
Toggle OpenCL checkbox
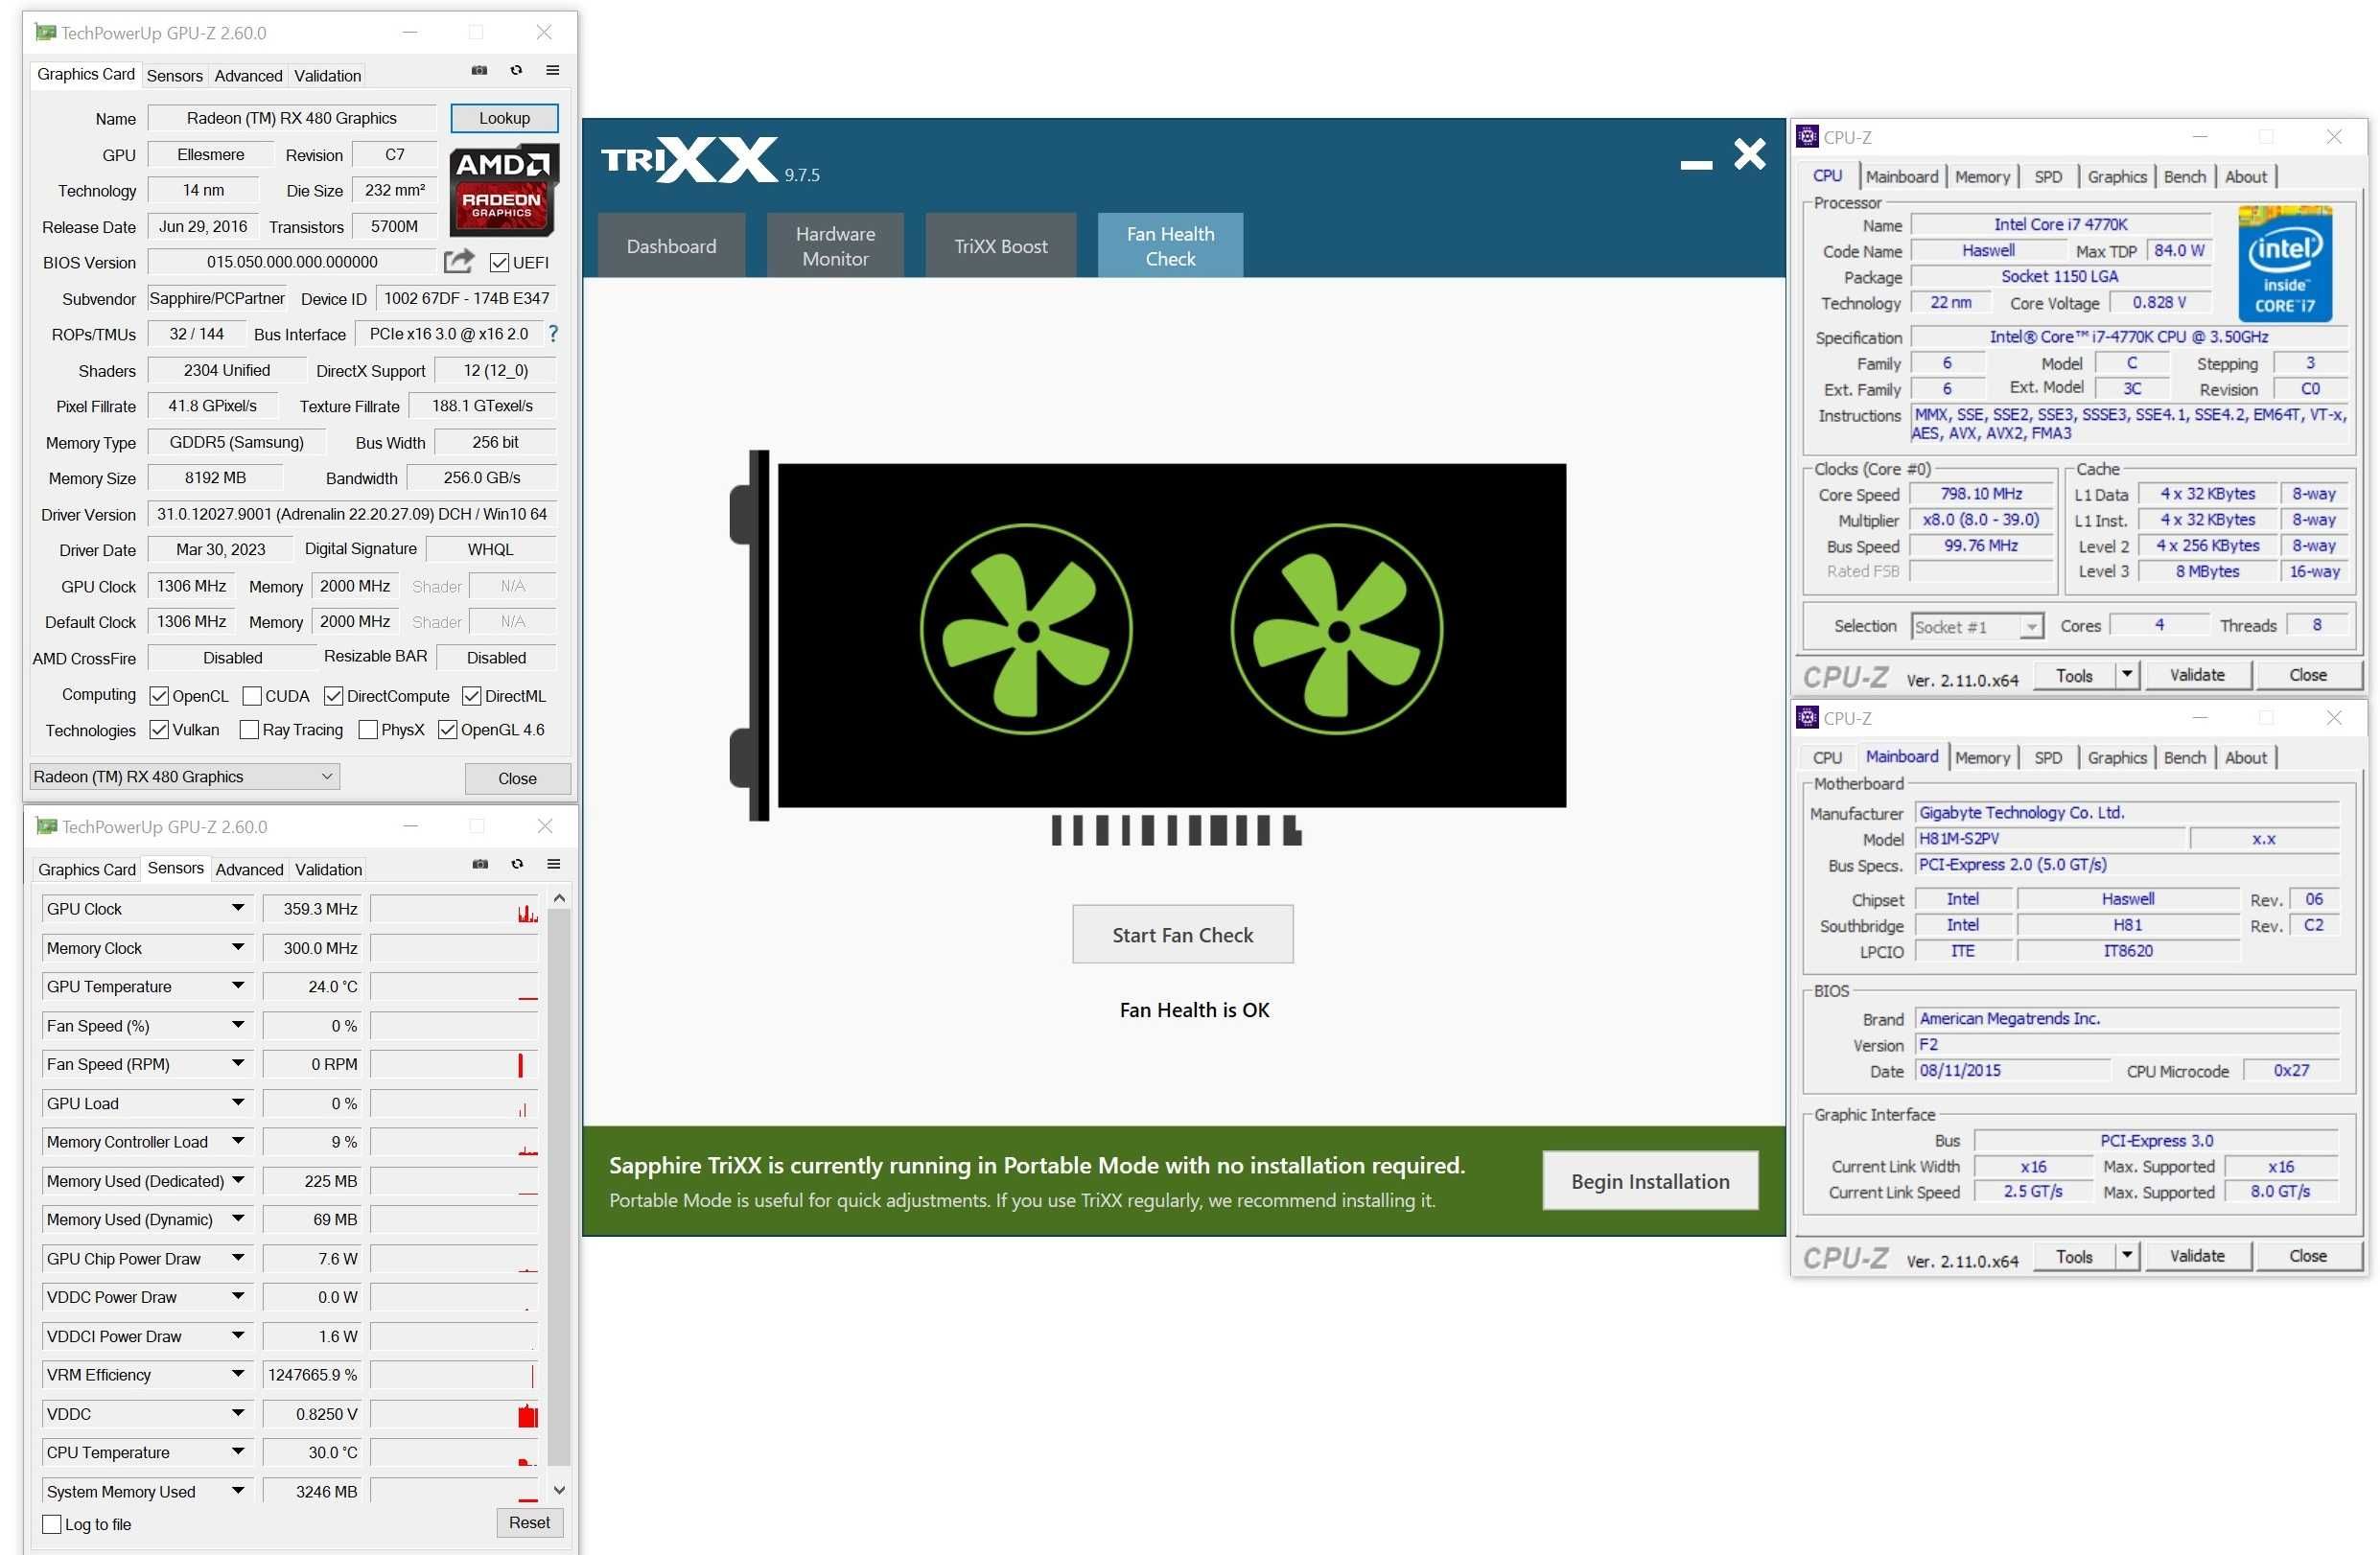tap(158, 695)
